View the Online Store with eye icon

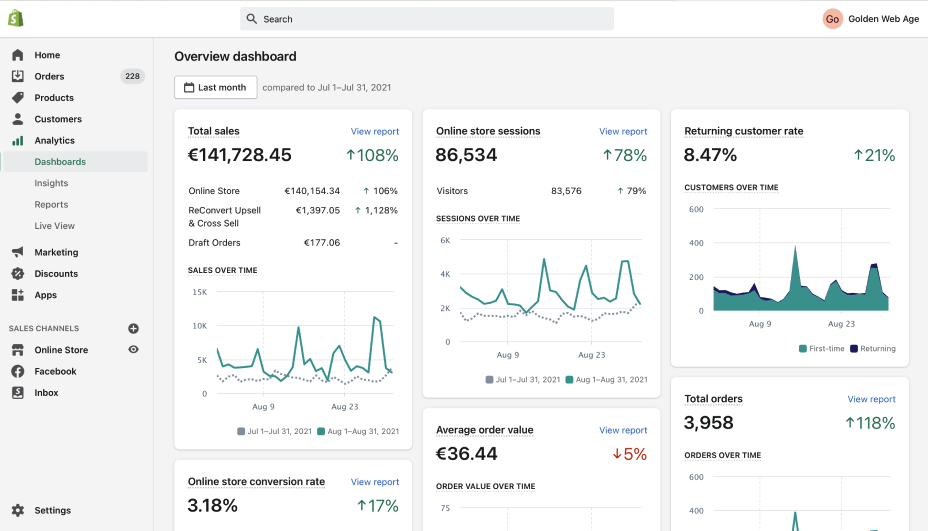(133, 350)
